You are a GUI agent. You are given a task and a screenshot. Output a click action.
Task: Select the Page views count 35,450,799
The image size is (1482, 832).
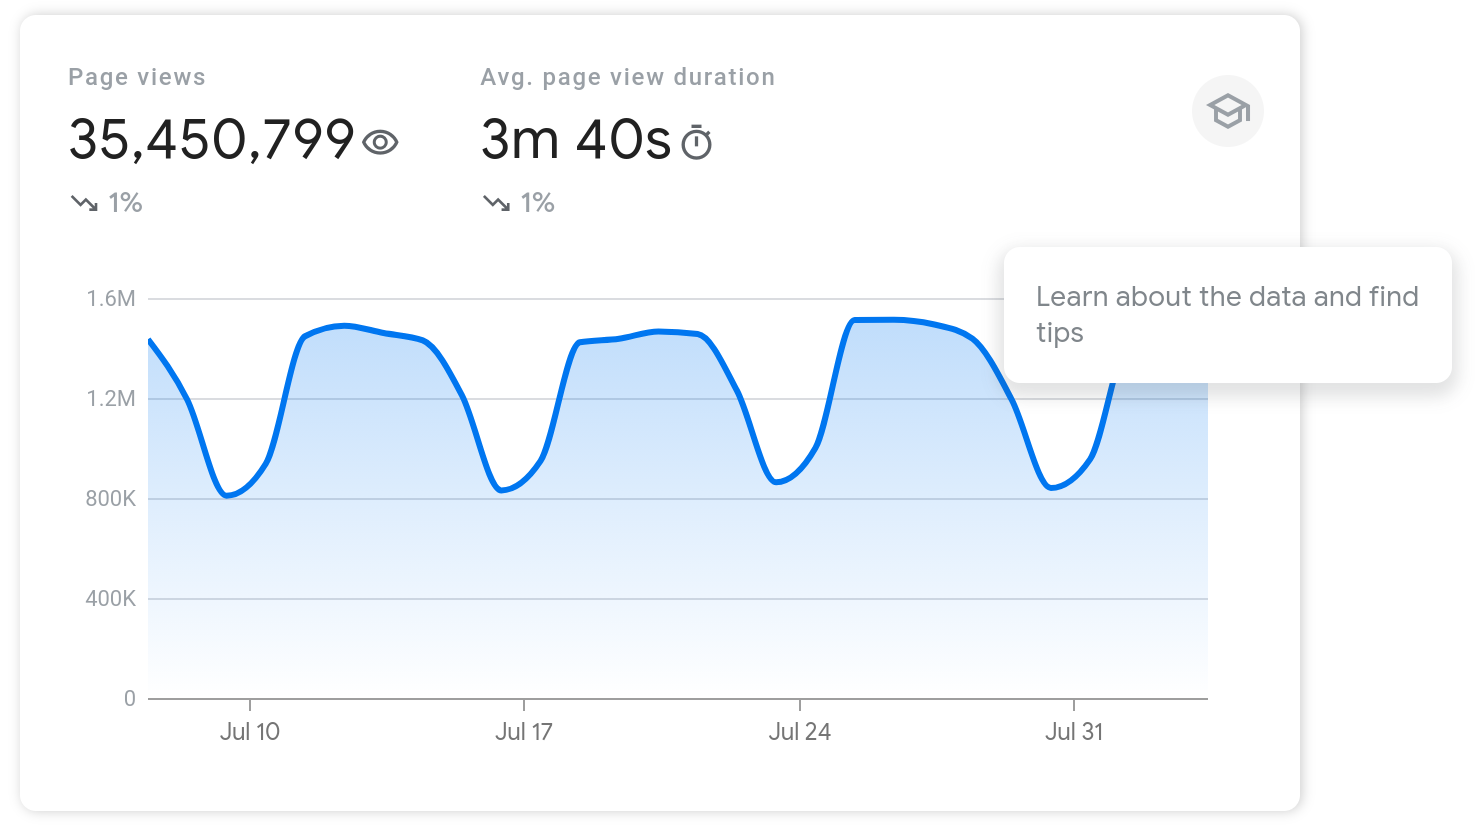(x=210, y=140)
